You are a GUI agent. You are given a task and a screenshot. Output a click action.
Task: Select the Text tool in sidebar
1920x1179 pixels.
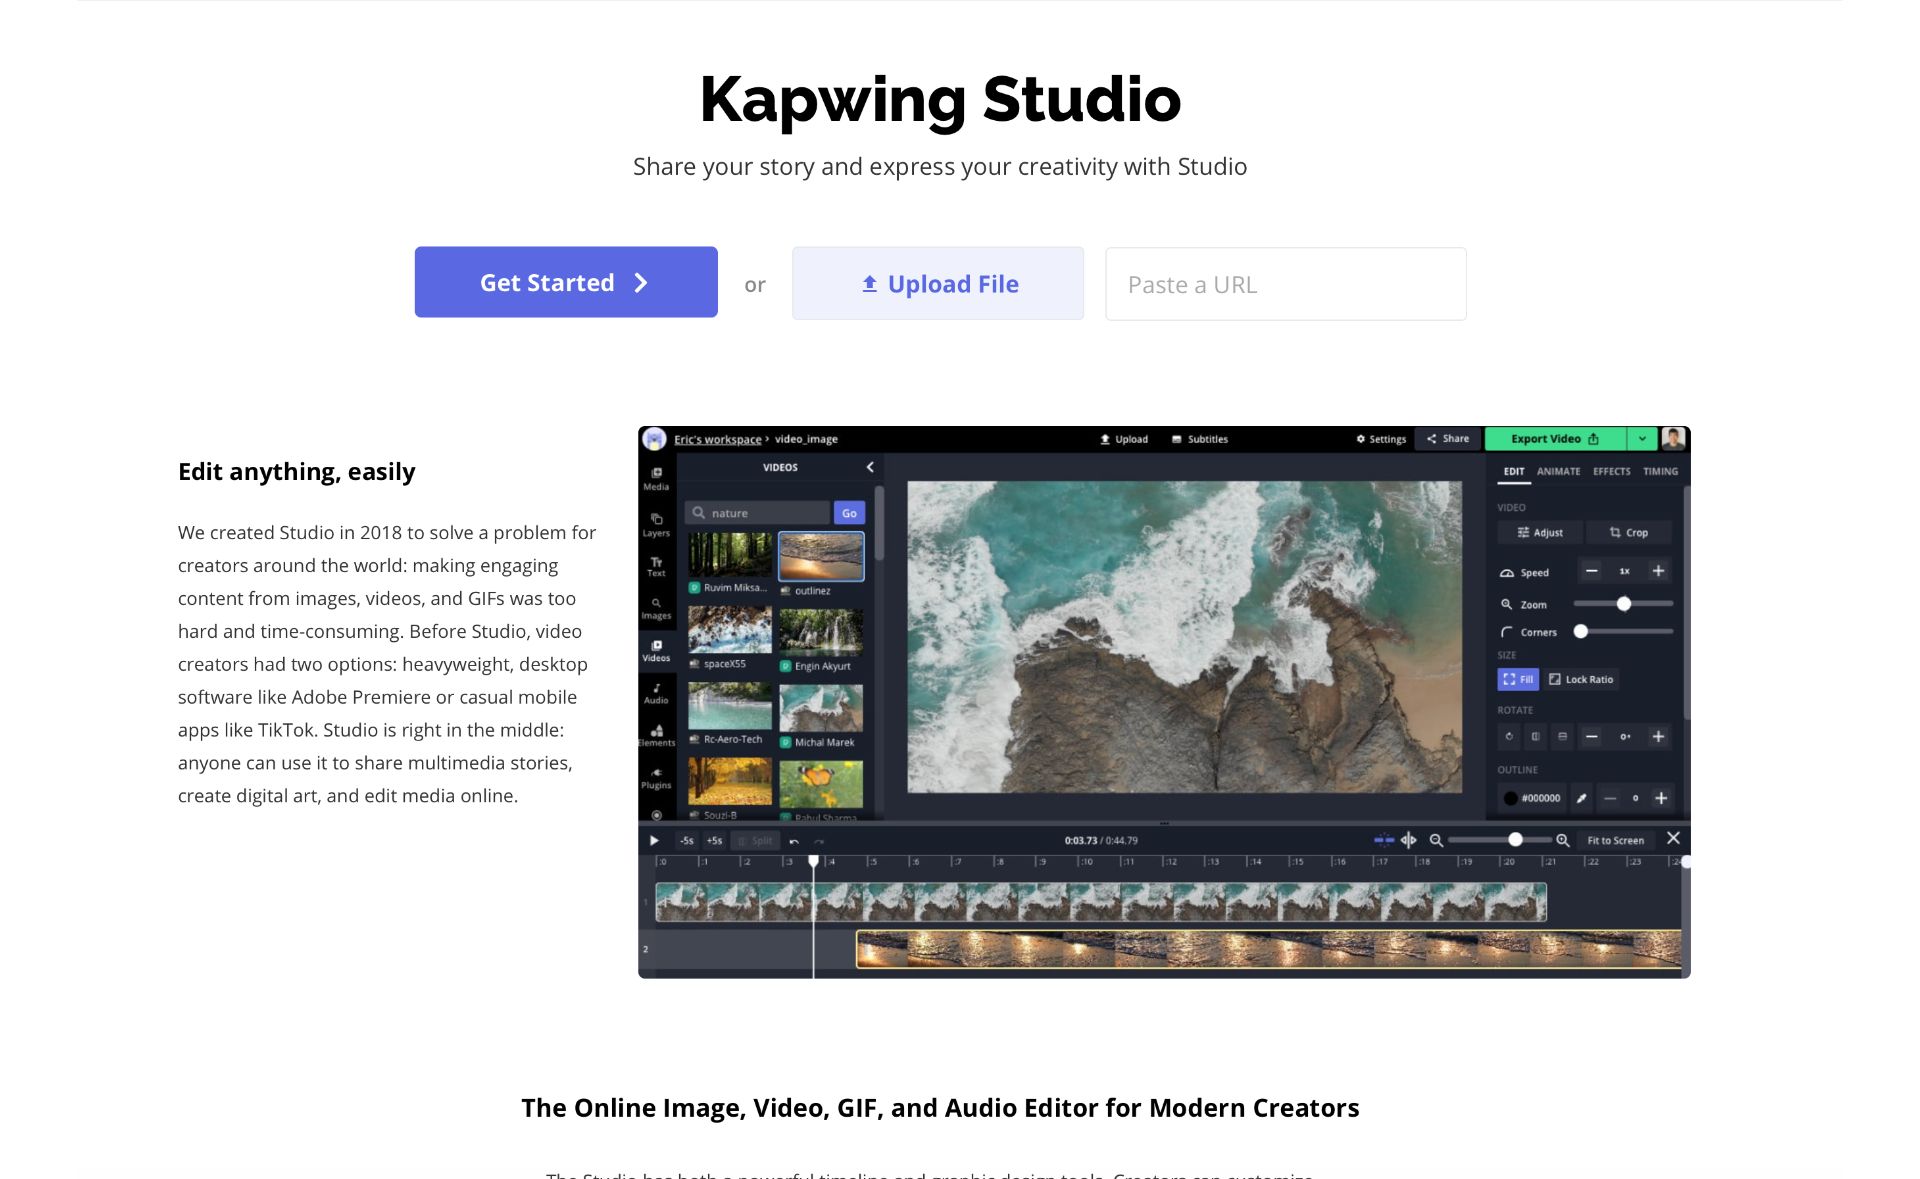656,565
